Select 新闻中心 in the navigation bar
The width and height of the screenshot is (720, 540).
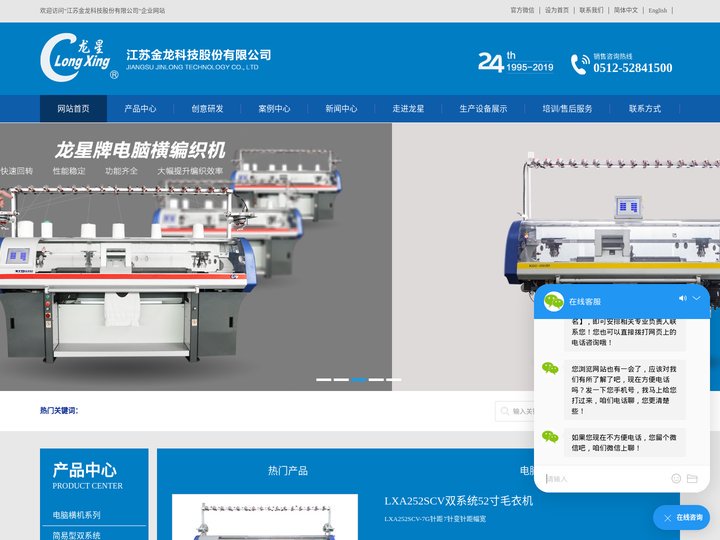[341, 109]
